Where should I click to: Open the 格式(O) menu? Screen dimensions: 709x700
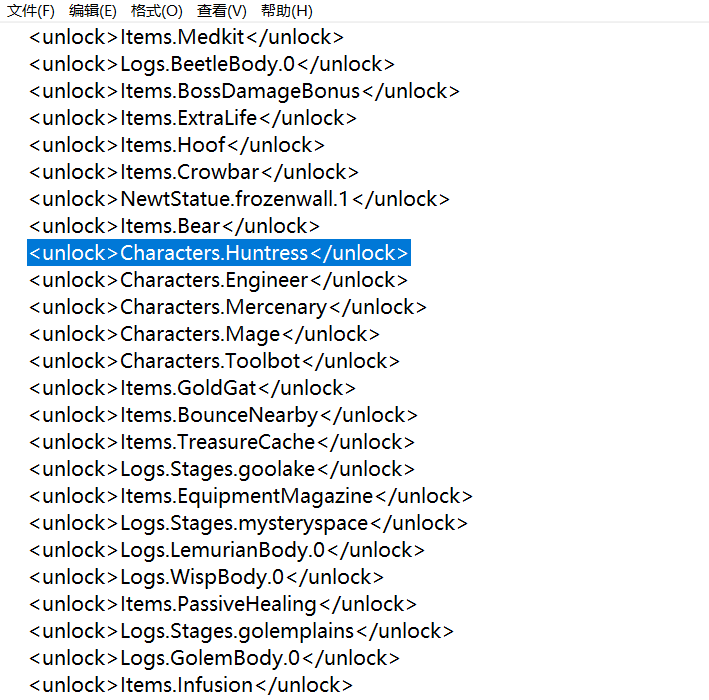tap(156, 10)
